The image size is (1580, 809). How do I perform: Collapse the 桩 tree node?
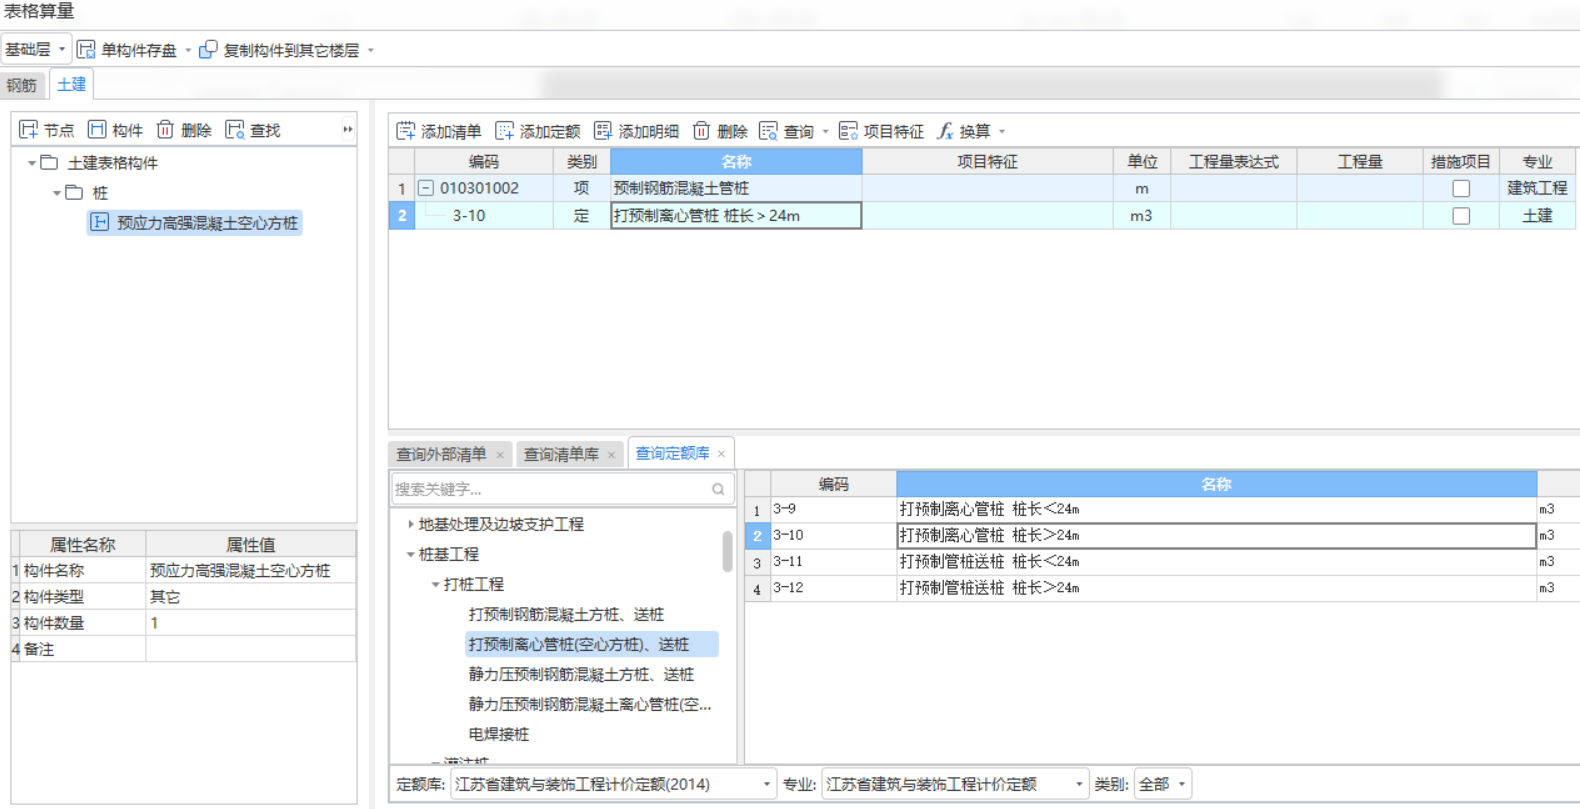click(57, 193)
